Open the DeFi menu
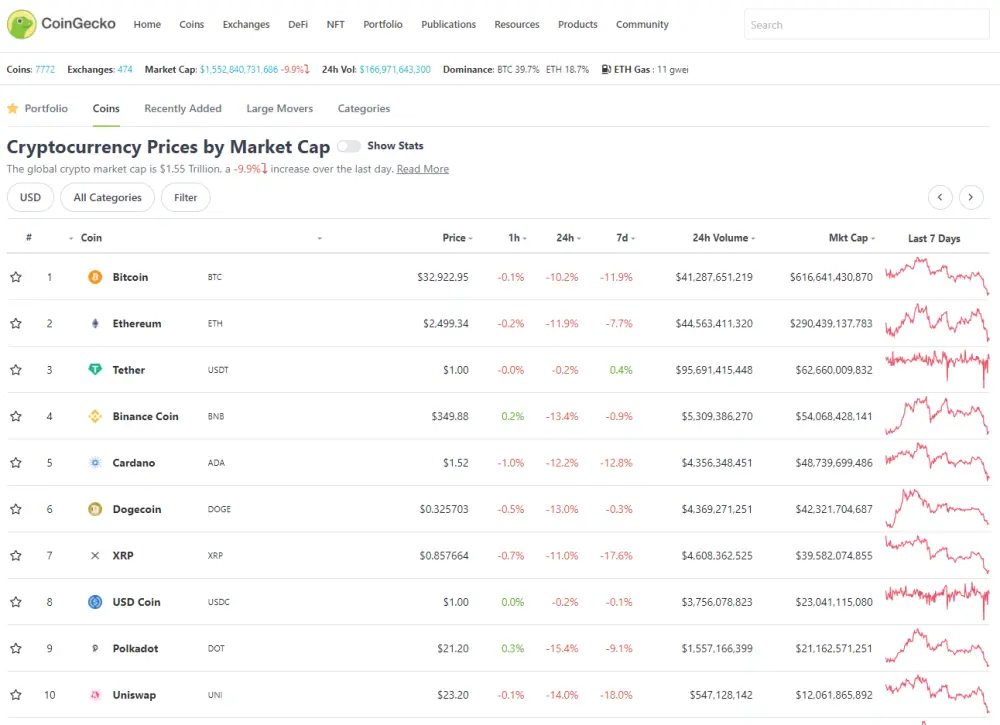 click(298, 24)
